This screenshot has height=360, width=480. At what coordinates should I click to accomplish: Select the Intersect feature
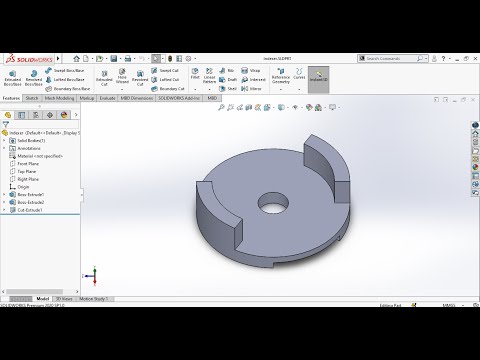pos(253,80)
